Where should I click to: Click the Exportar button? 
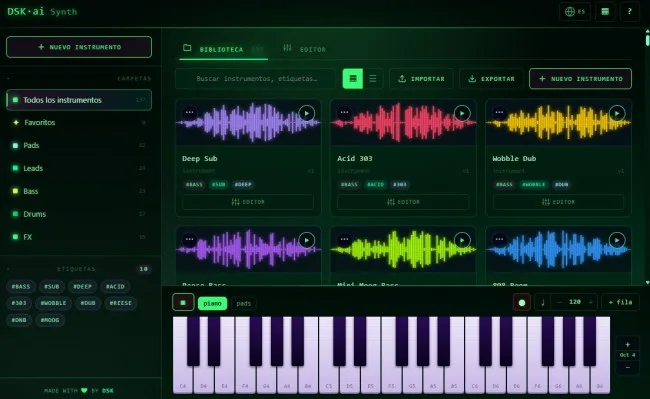[491, 79]
